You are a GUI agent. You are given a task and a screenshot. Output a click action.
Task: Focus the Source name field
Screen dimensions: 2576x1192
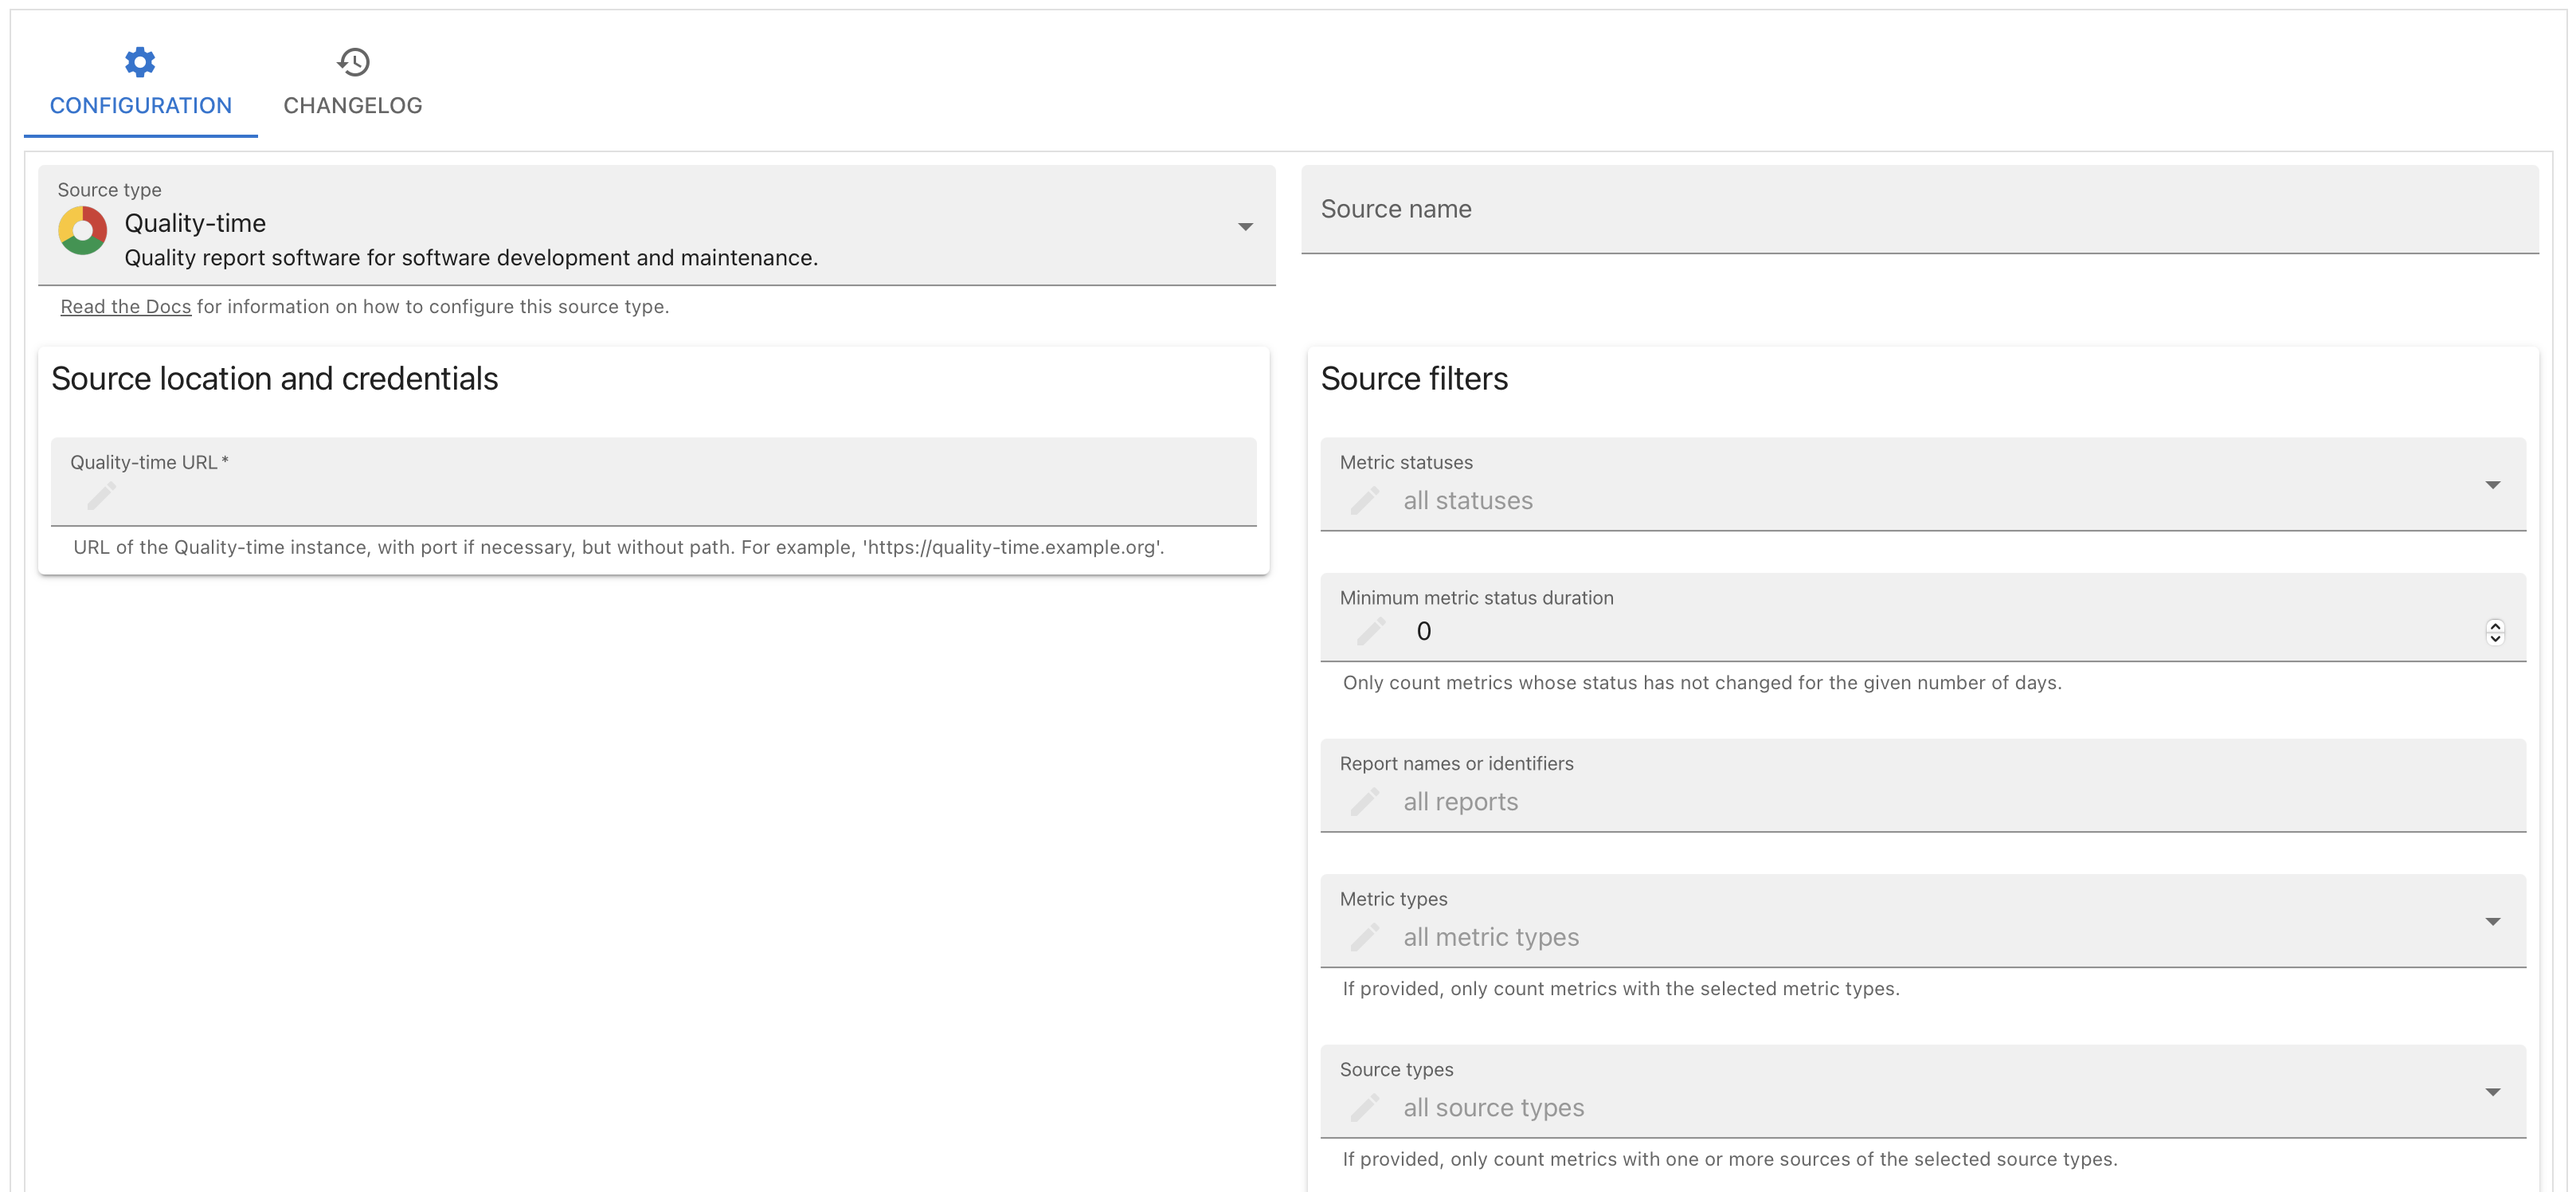[x=1919, y=209]
